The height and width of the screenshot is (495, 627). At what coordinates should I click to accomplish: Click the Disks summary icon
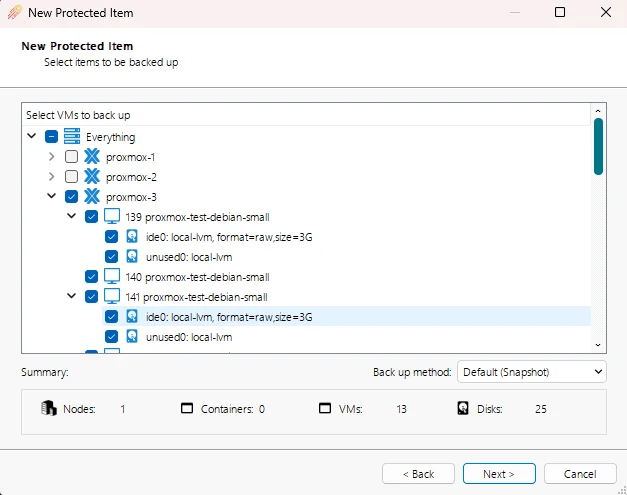463,408
